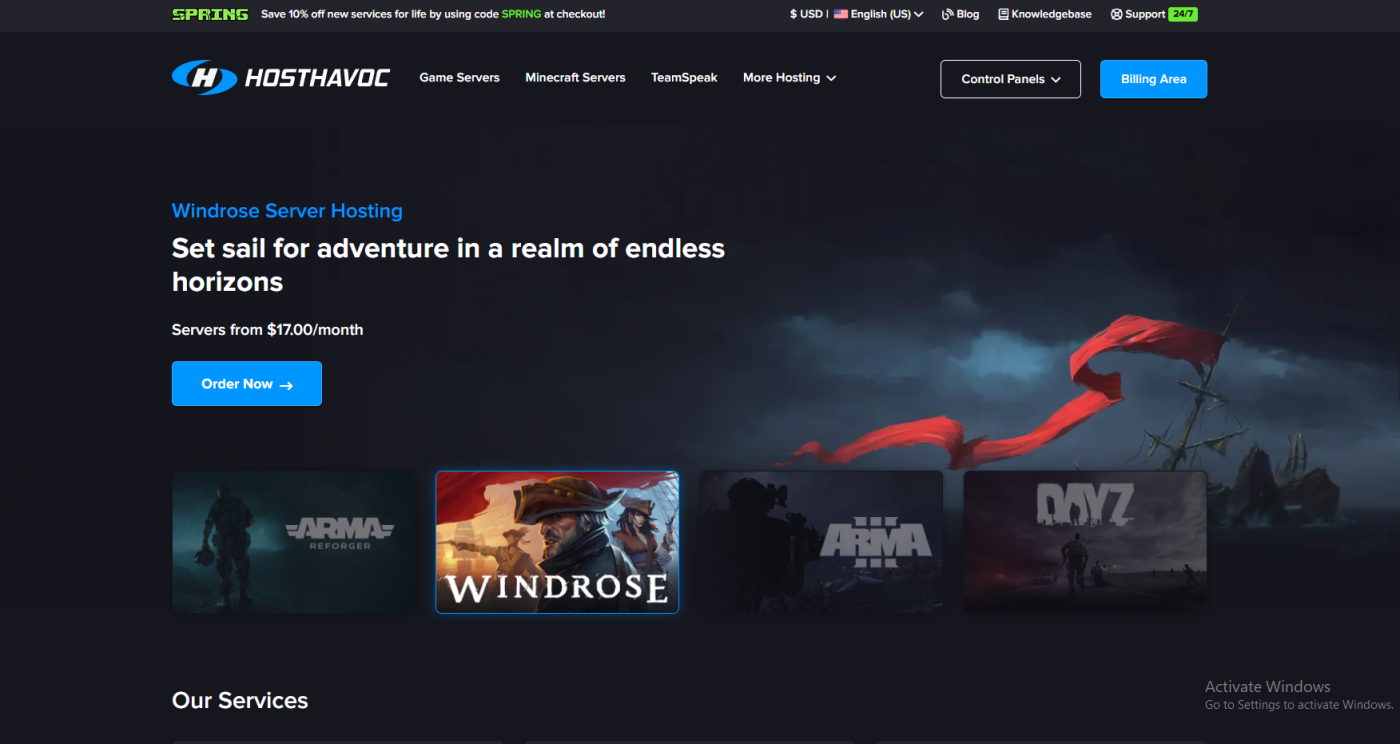Screen dimensions: 1400x744
Task: Select the Arma Reforger game thumbnail
Action: click(x=294, y=542)
